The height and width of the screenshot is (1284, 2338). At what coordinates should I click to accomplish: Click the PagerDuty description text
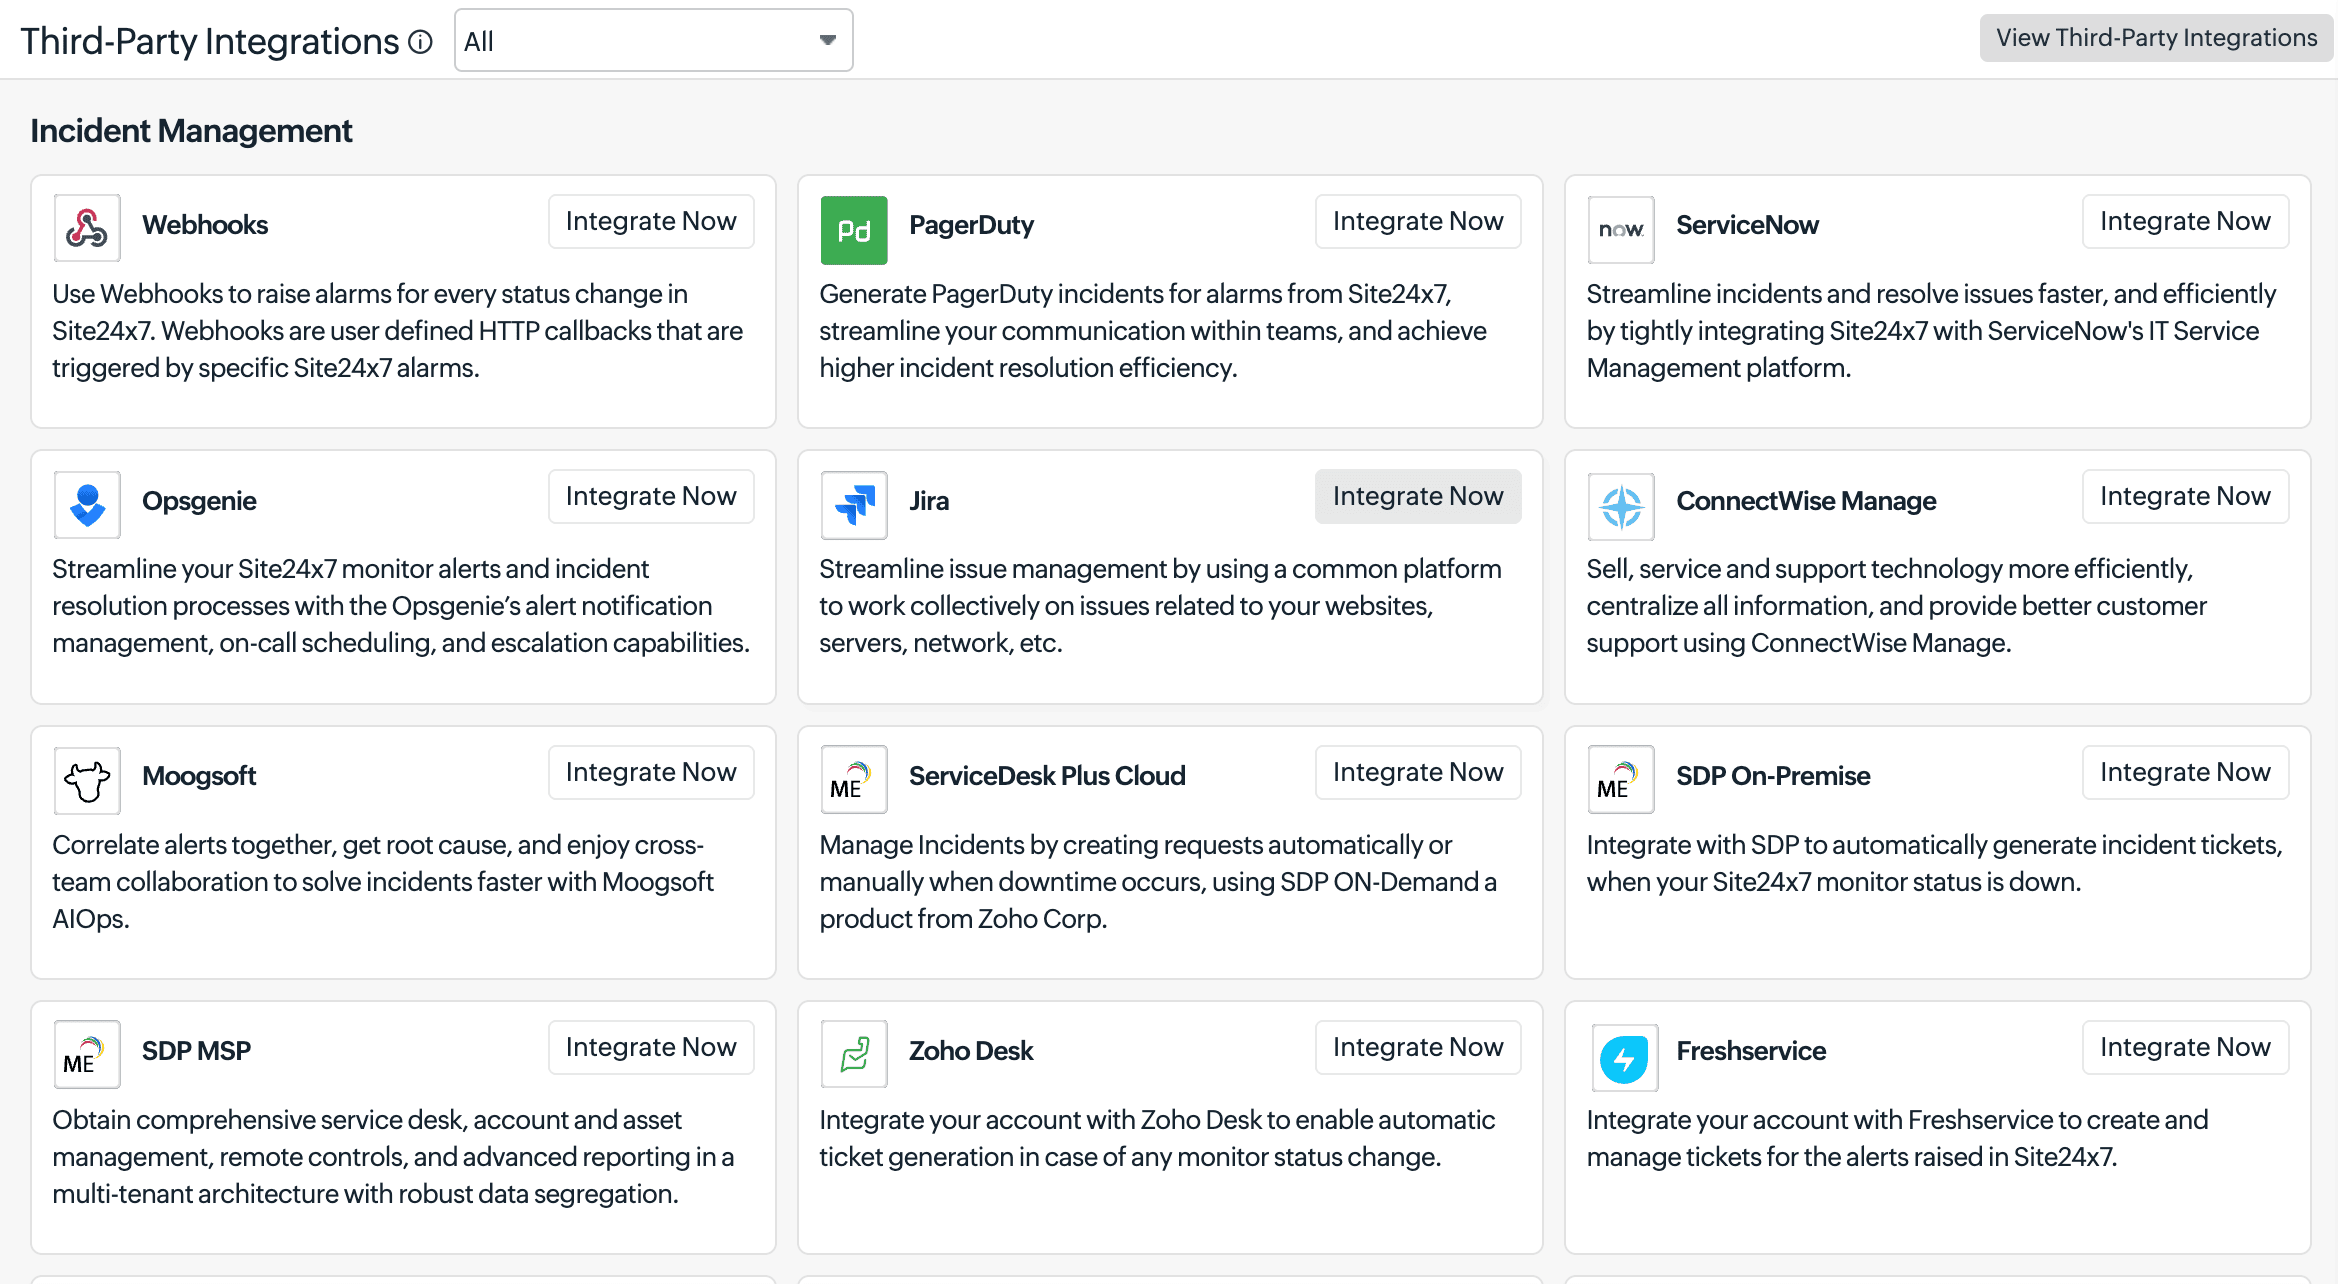pos(1153,331)
